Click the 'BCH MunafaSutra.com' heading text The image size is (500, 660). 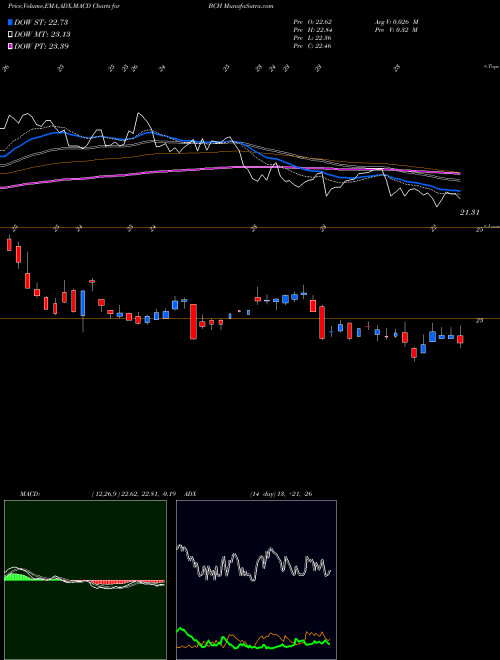click(x=241, y=6)
